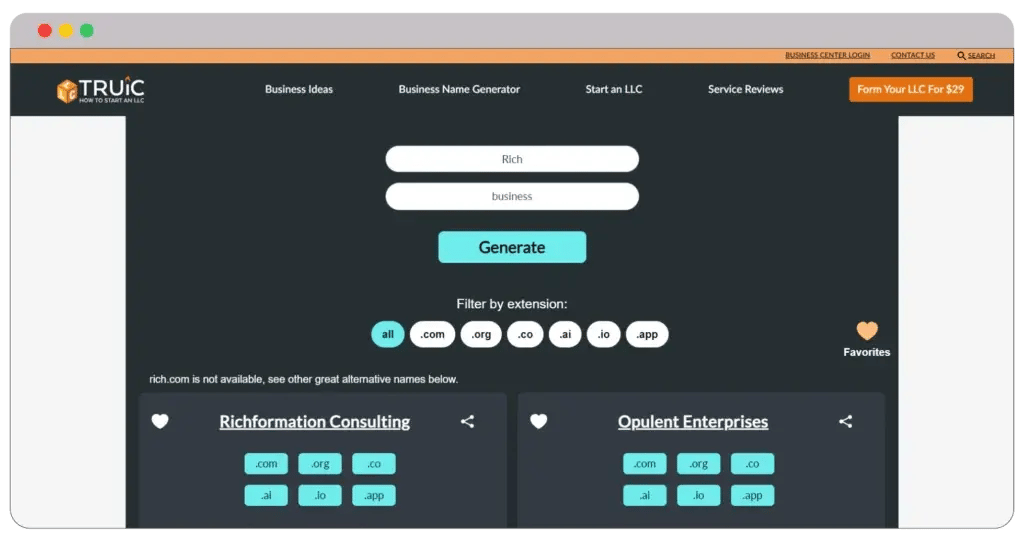Favorite Opulent Enterprises with heart icon
The width and height of the screenshot is (1024, 543).
click(538, 422)
